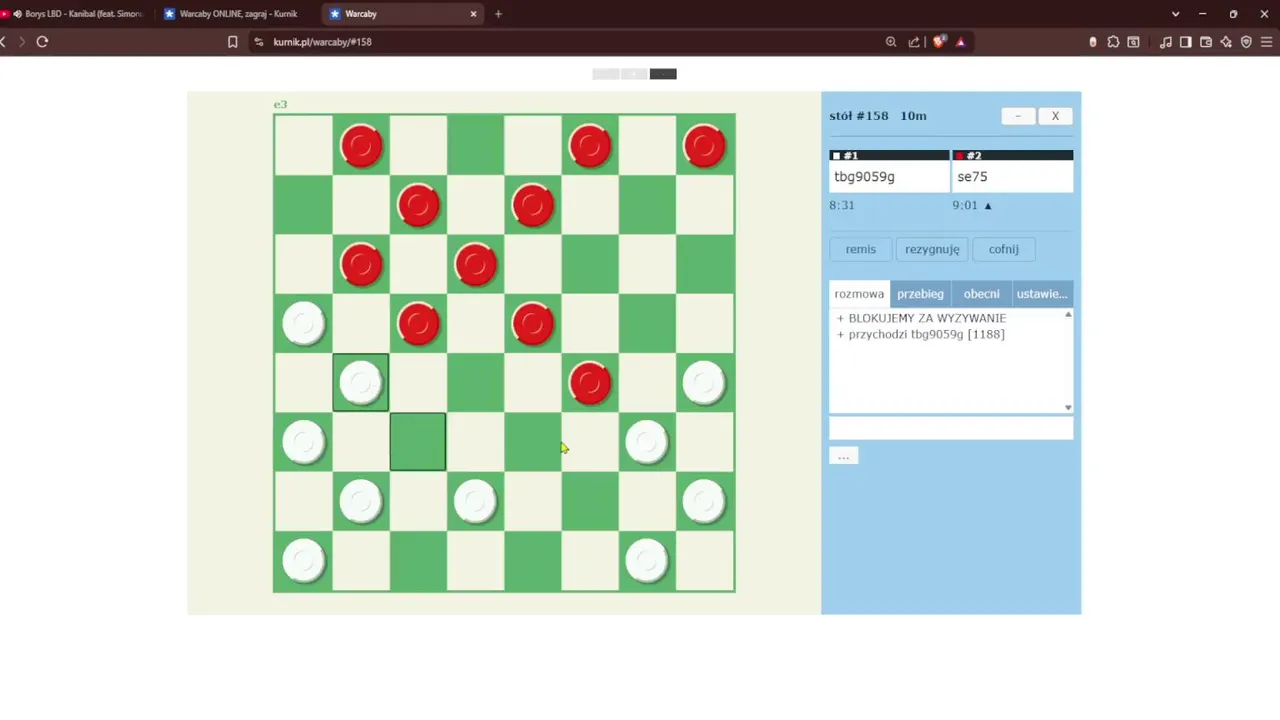Click player name tbg9059g

point(864,177)
